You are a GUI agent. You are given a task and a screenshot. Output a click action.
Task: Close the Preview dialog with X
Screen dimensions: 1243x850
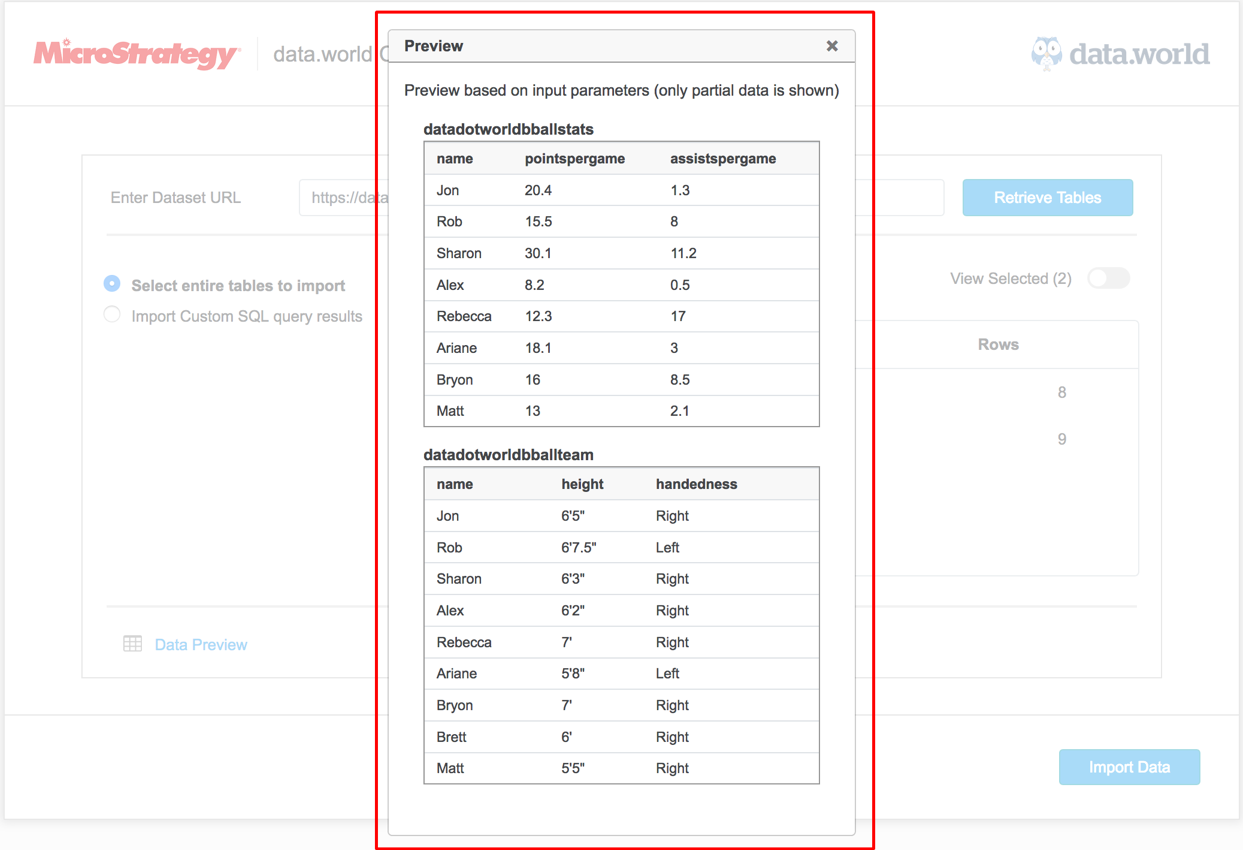click(832, 46)
